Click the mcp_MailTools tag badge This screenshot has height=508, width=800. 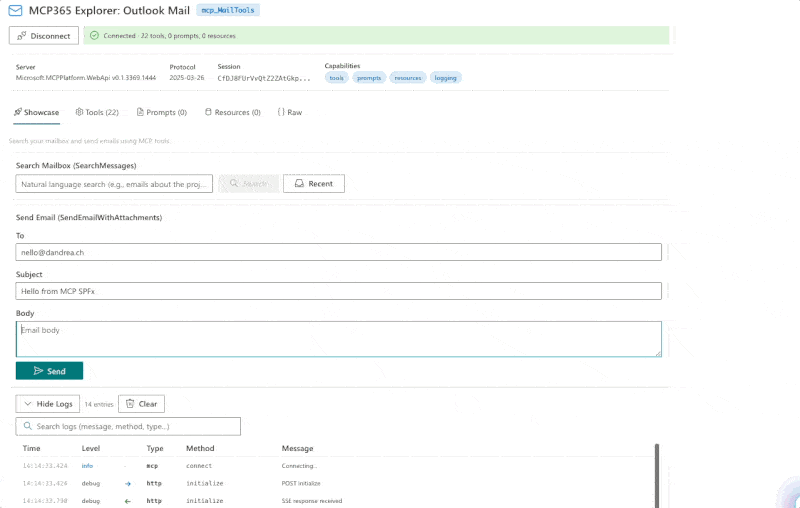[x=228, y=10]
